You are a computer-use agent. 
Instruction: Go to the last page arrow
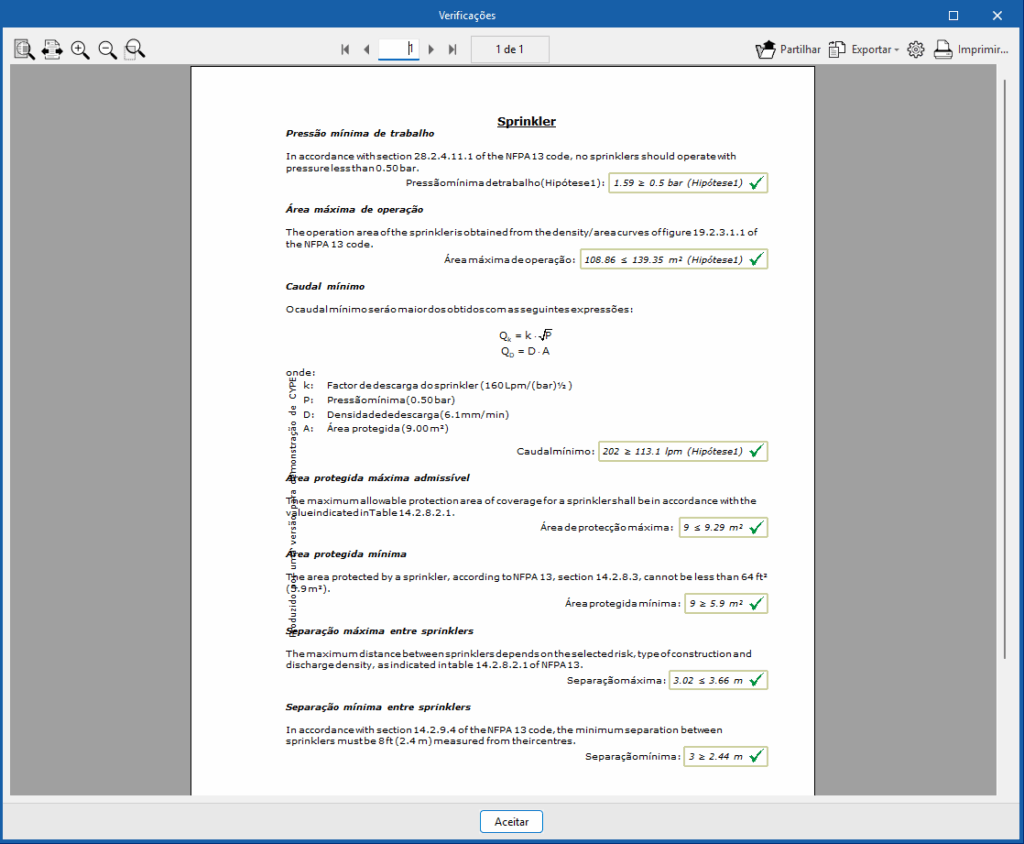pyautogui.click(x=452, y=49)
